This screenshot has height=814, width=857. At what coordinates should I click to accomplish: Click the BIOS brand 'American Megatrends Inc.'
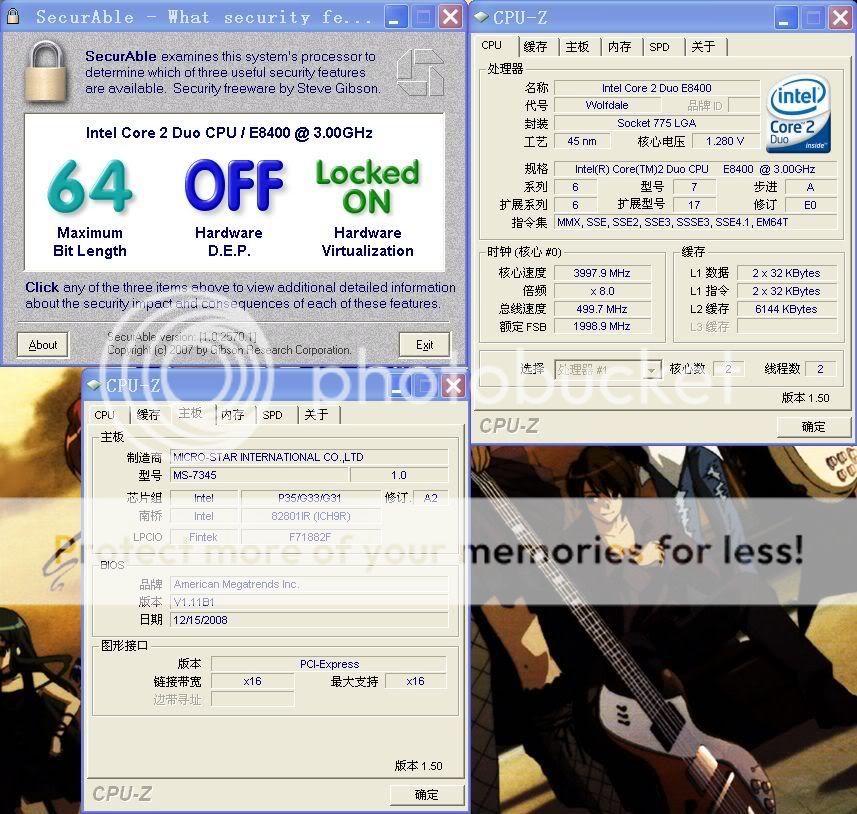(x=309, y=584)
